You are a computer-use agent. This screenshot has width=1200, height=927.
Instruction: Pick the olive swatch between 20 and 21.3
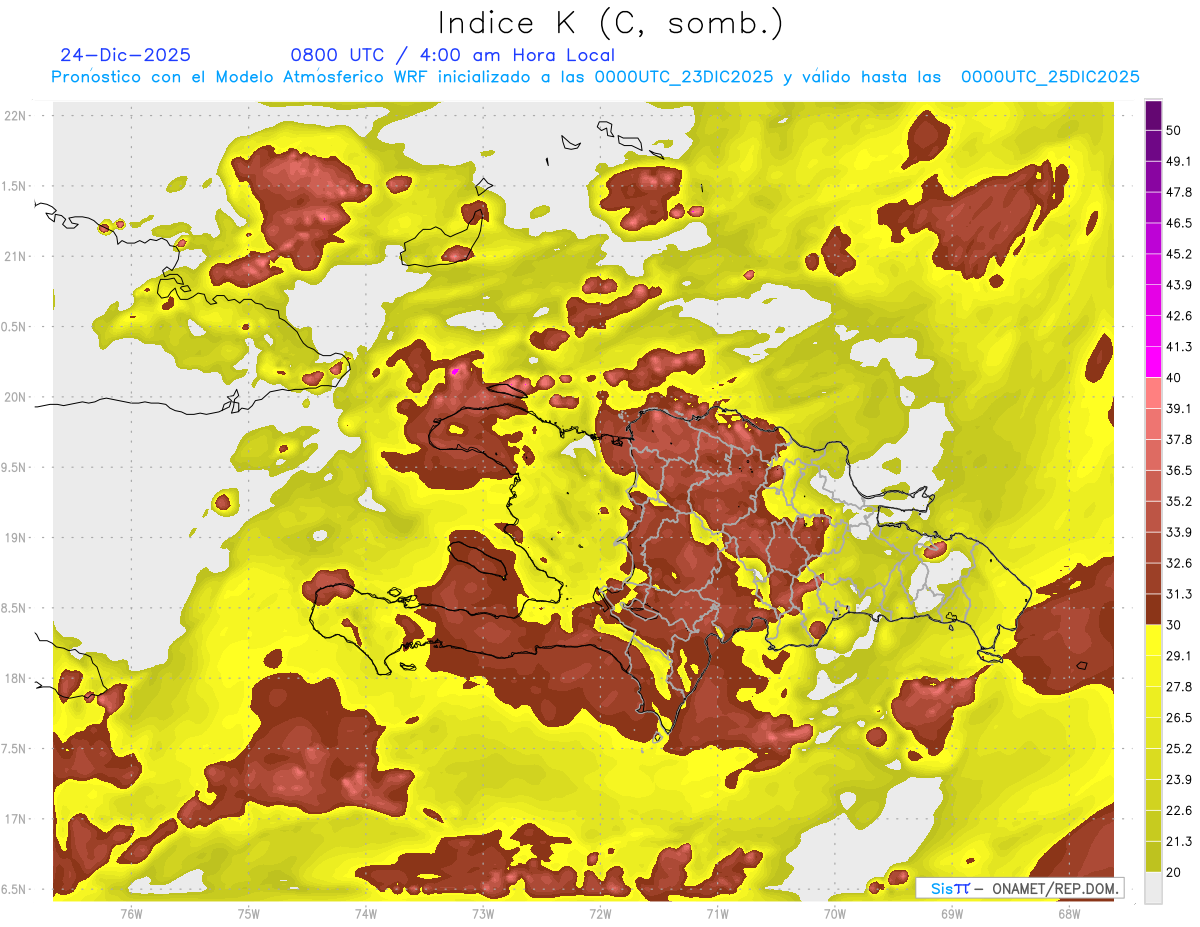pos(1153,856)
